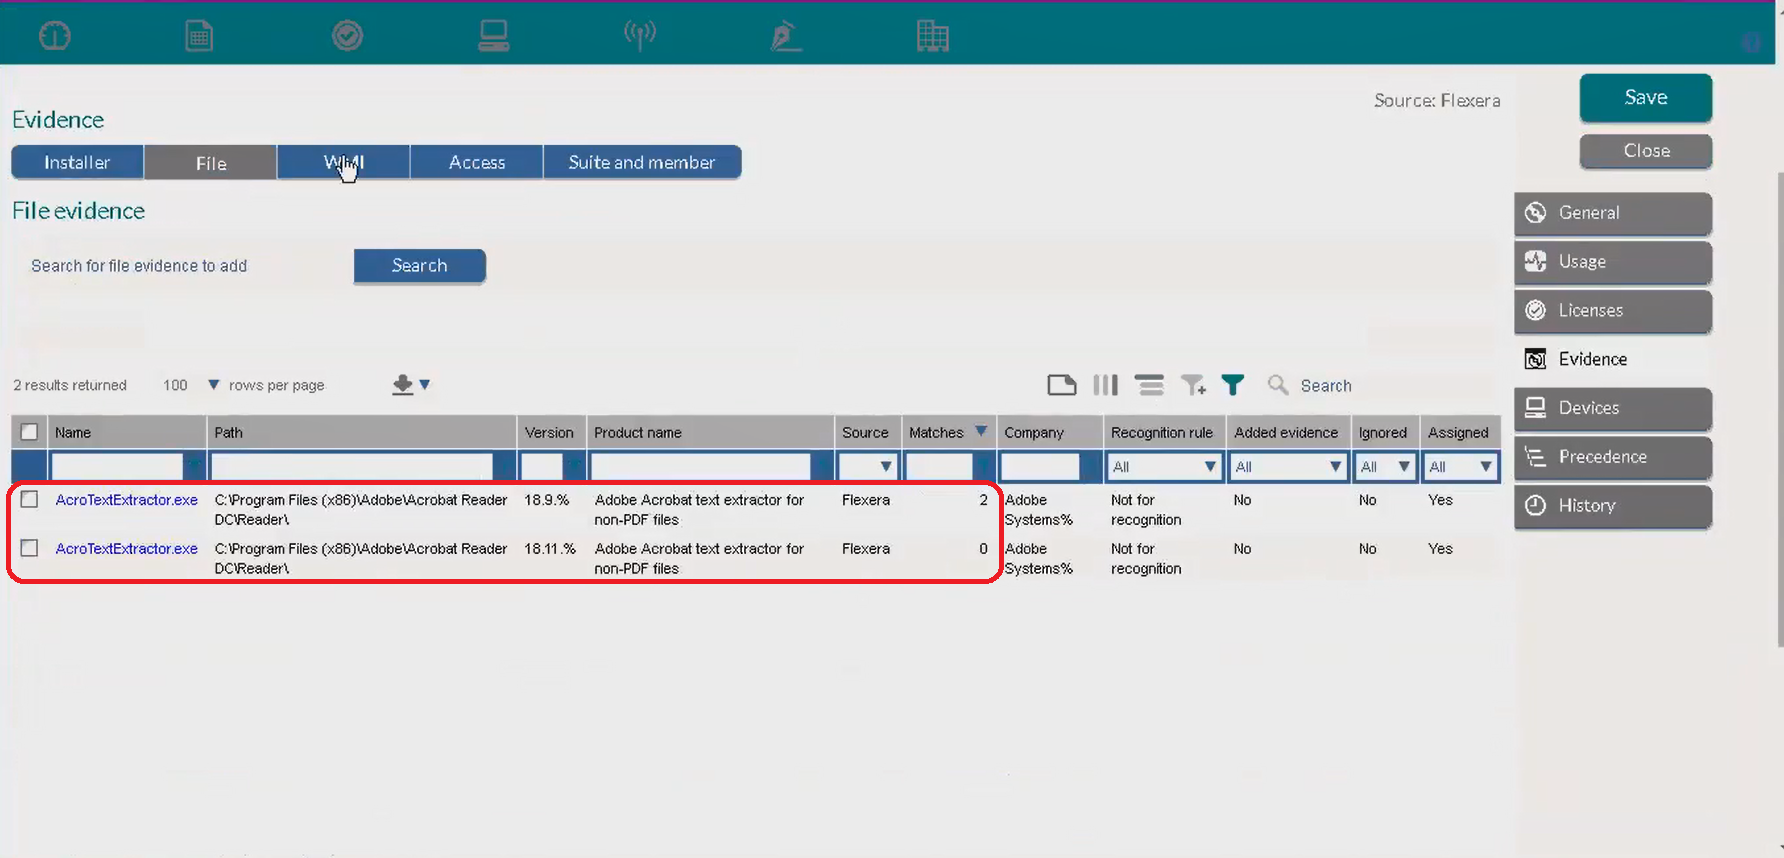Click the download export icon above the table

(x=403, y=385)
